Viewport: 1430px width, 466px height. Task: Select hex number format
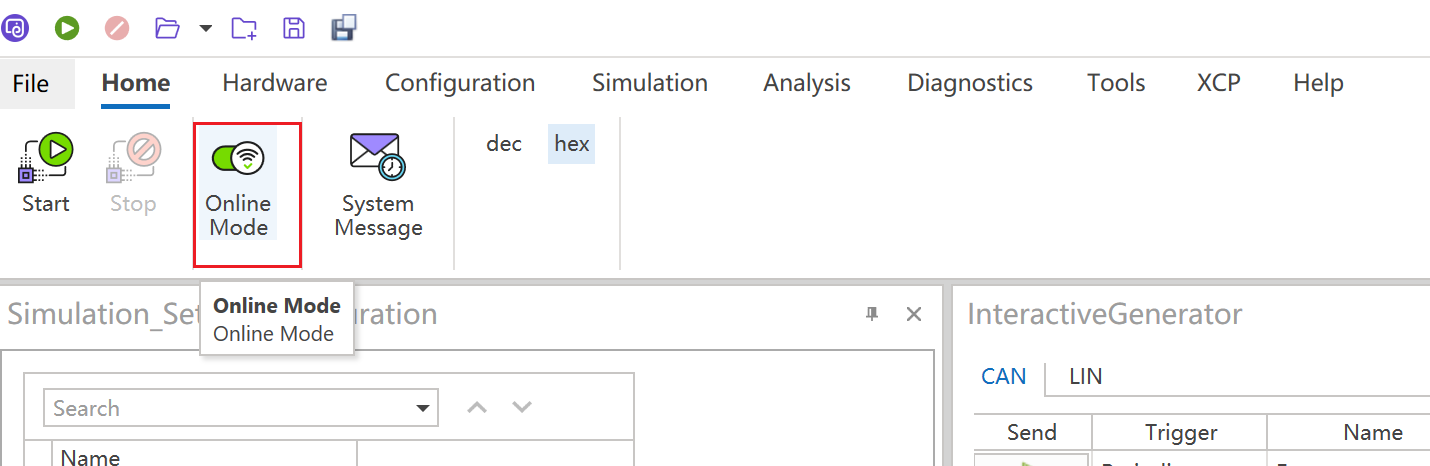click(572, 144)
